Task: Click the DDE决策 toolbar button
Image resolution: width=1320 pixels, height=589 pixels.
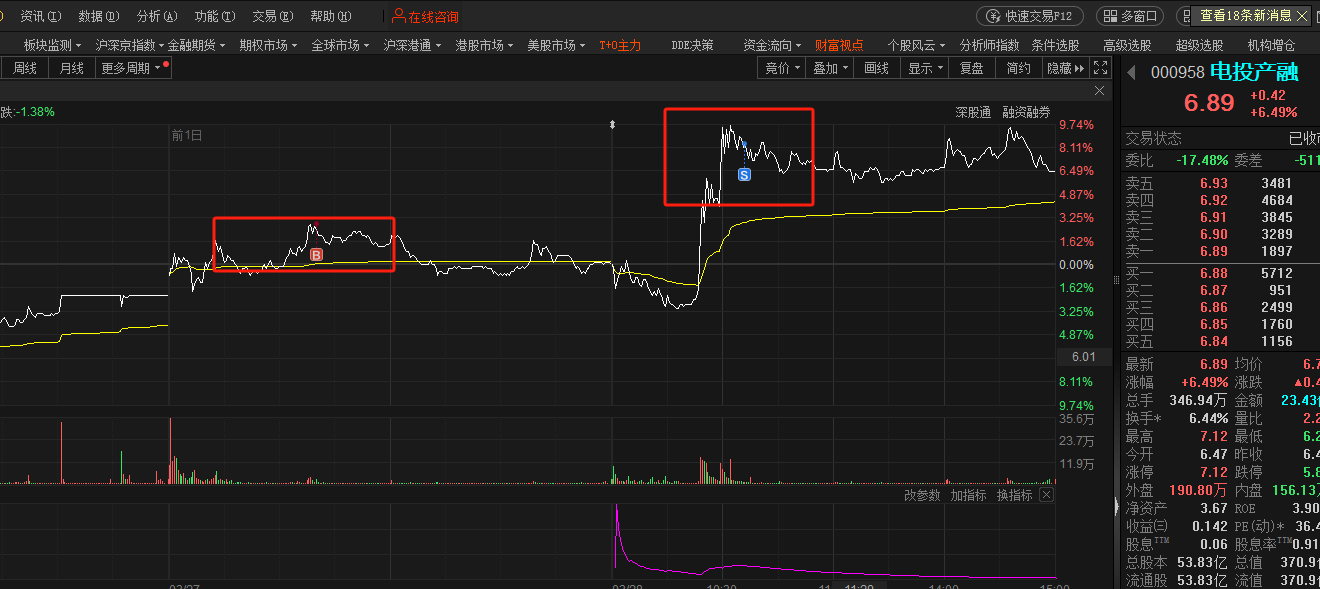Action: tap(692, 45)
